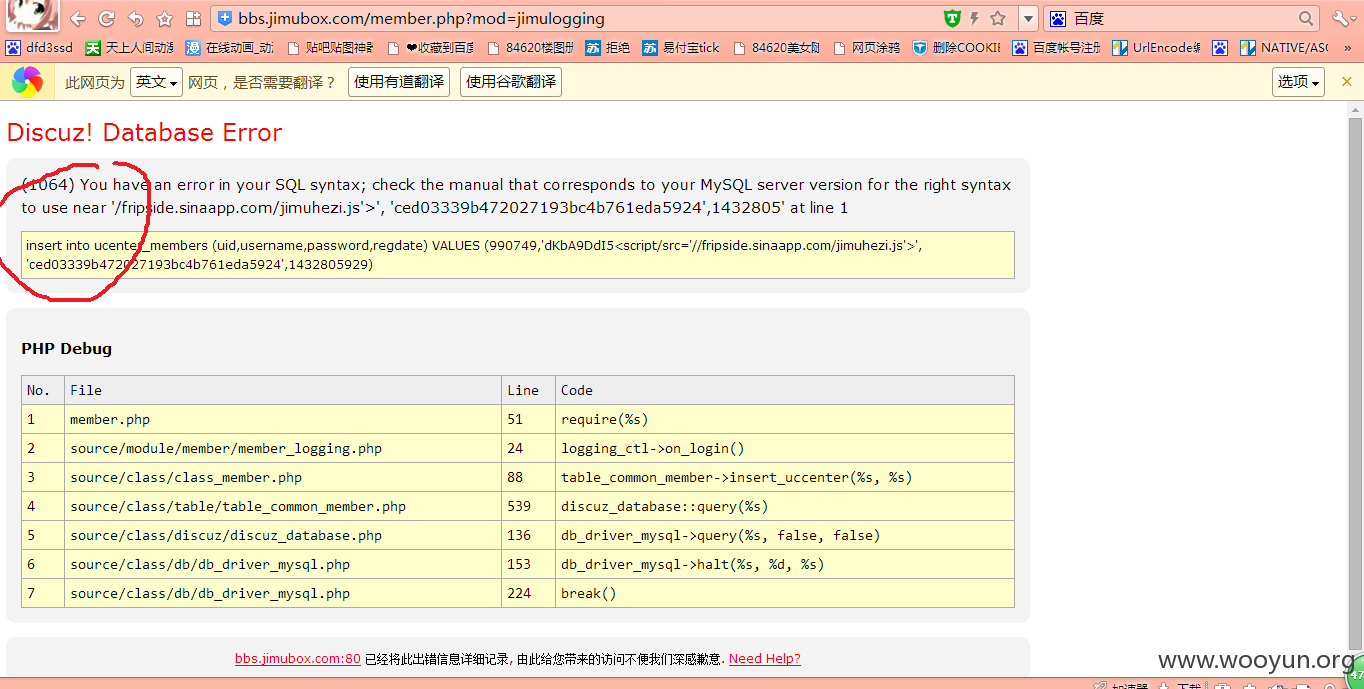Click the Need Help? link
This screenshot has width=1364, height=689.
pos(765,658)
